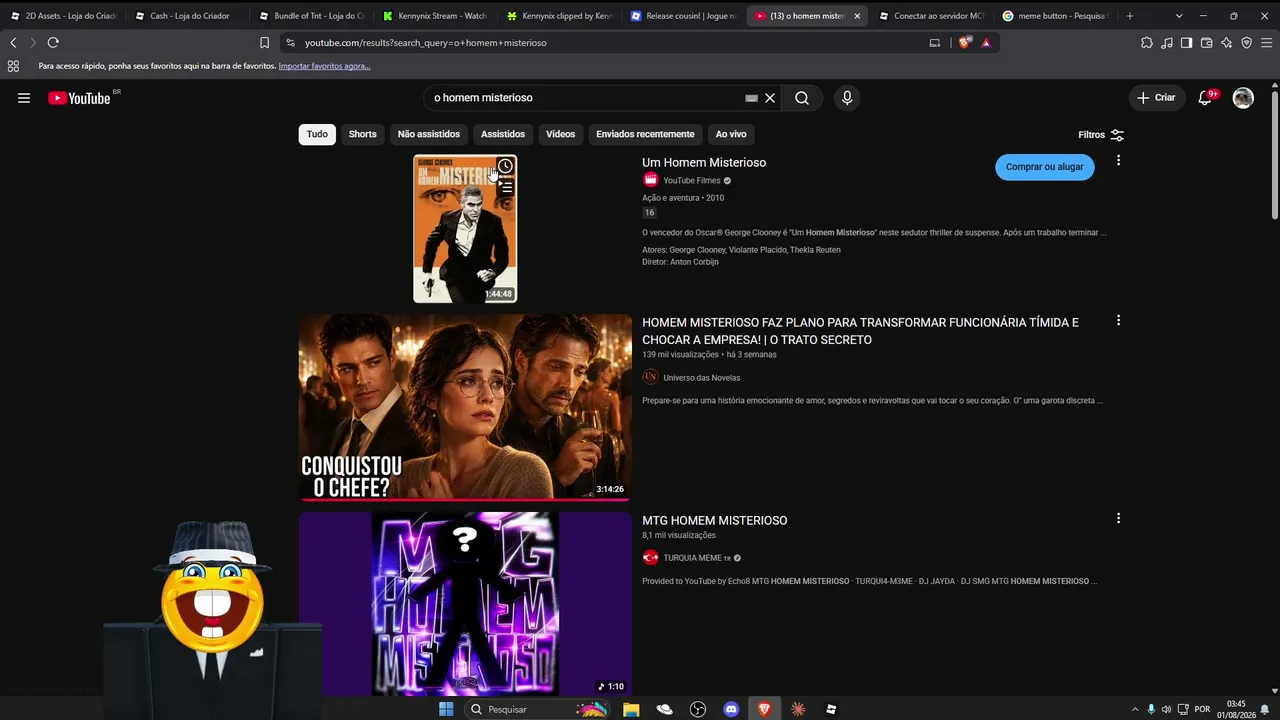Screen dimensions: 1280x720
Task: View site information next to URL
Action: click(290, 43)
